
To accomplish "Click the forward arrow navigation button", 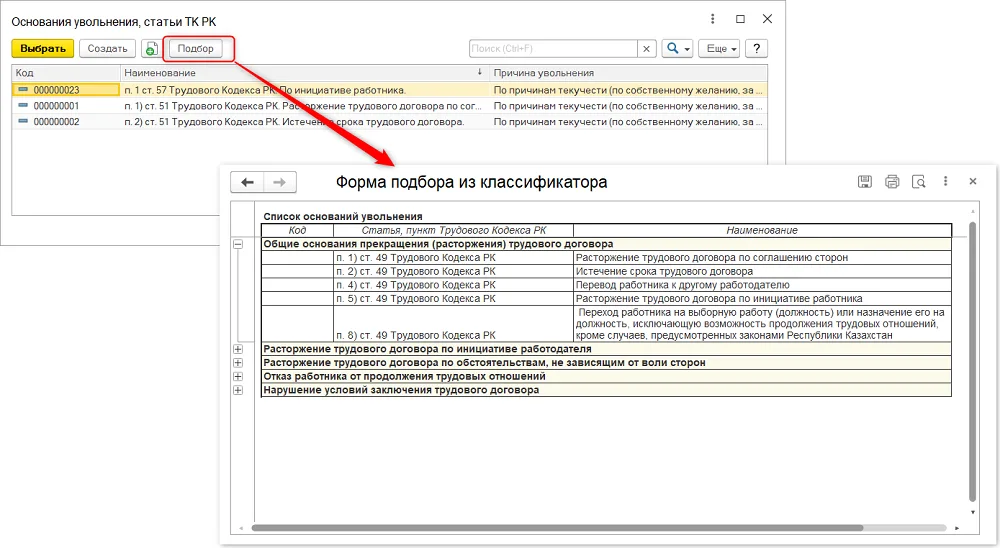I will [x=279, y=182].
